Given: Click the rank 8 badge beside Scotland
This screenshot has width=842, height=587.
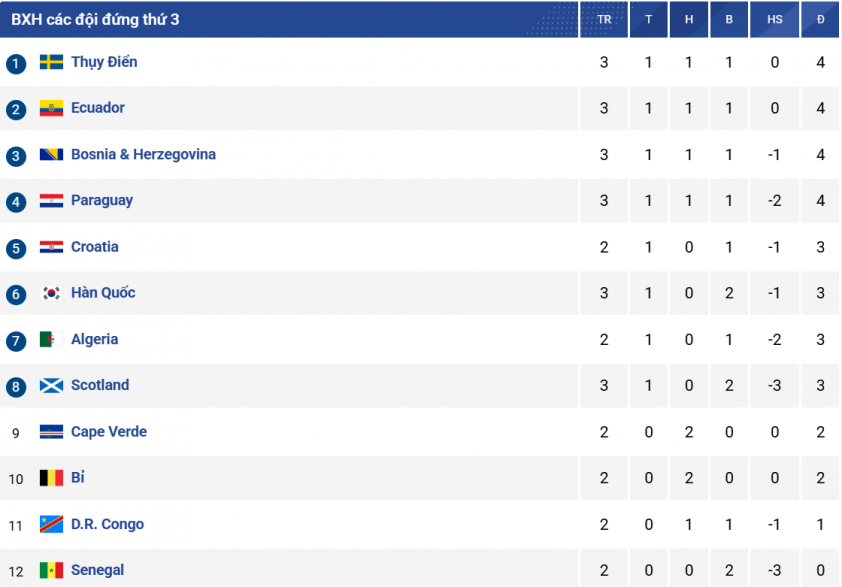Looking at the screenshot, I should tap(16, 387).
